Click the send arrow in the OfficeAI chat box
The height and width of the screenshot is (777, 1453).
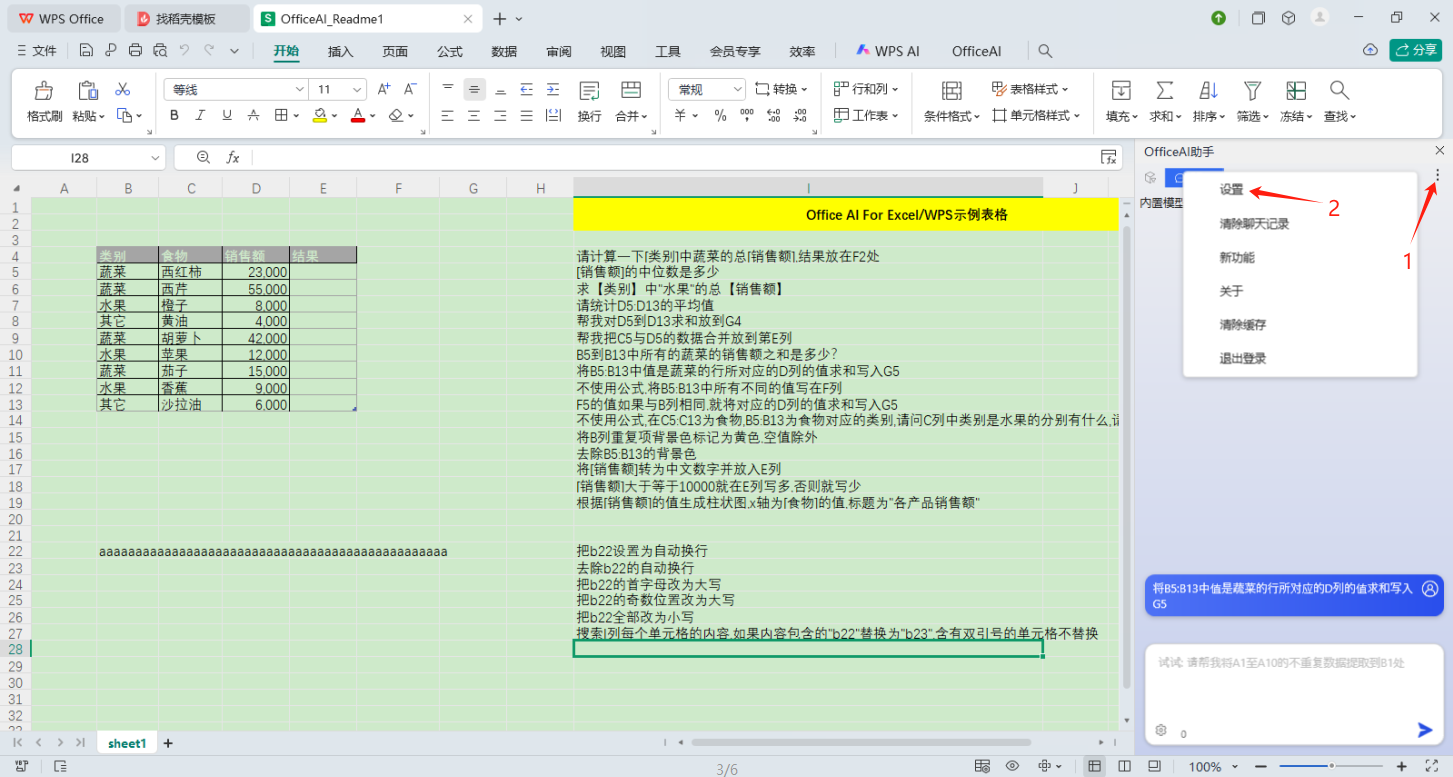coord(1425,730)
